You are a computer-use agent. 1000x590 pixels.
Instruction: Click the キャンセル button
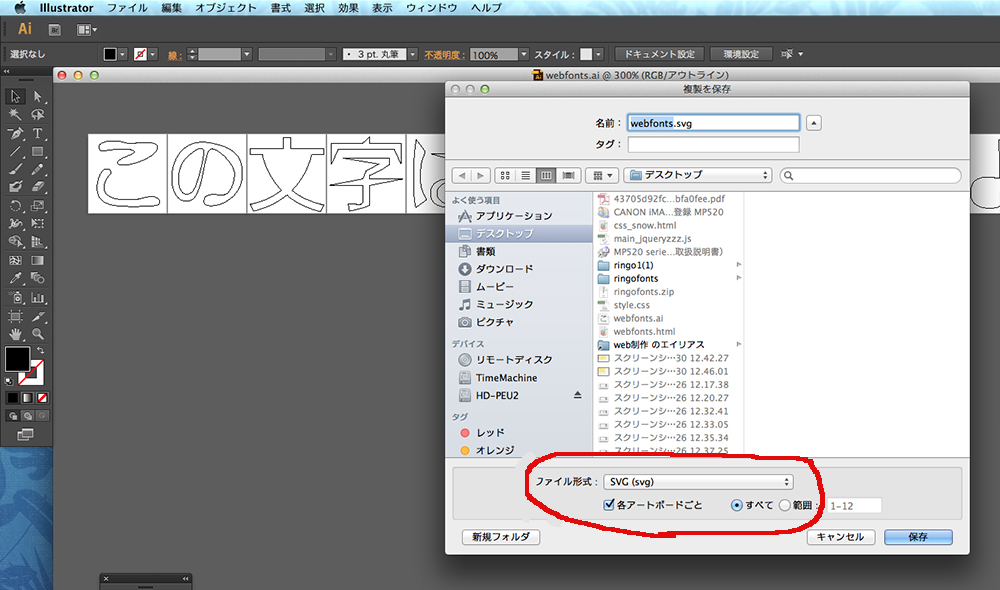tap(839, 537)
